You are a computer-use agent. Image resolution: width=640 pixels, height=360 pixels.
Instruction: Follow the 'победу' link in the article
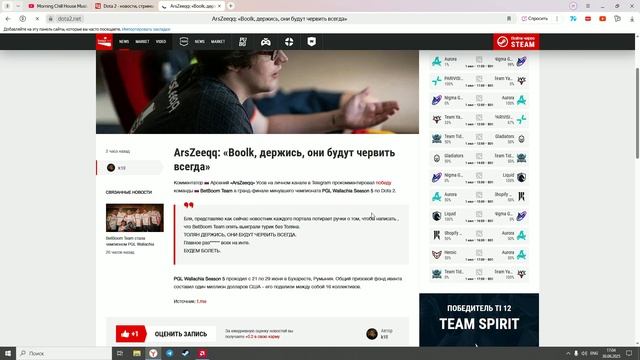tap(383, 182)
